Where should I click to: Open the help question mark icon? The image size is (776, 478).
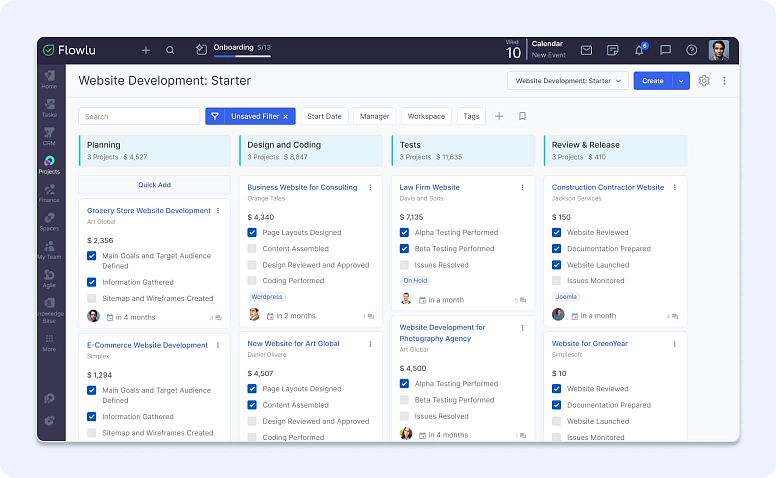691,50
